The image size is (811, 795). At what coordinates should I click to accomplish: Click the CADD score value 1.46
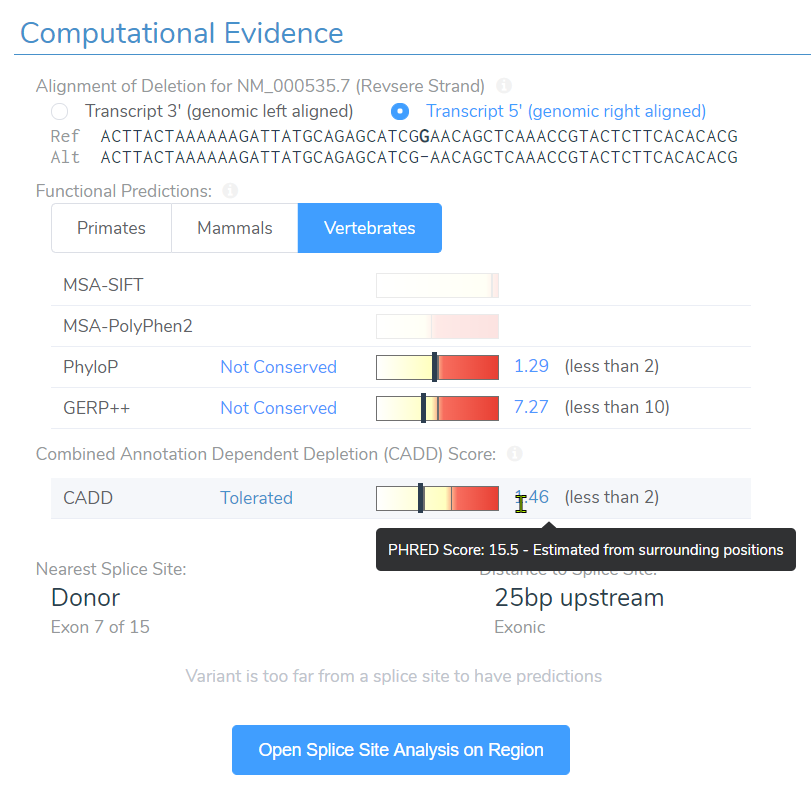pos(532,498)
